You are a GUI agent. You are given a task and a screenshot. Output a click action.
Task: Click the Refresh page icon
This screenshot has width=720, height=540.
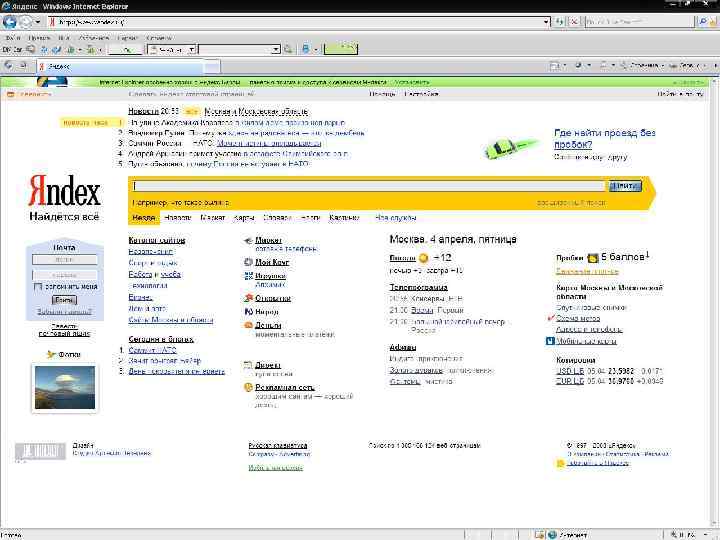[x=560, y=22]
